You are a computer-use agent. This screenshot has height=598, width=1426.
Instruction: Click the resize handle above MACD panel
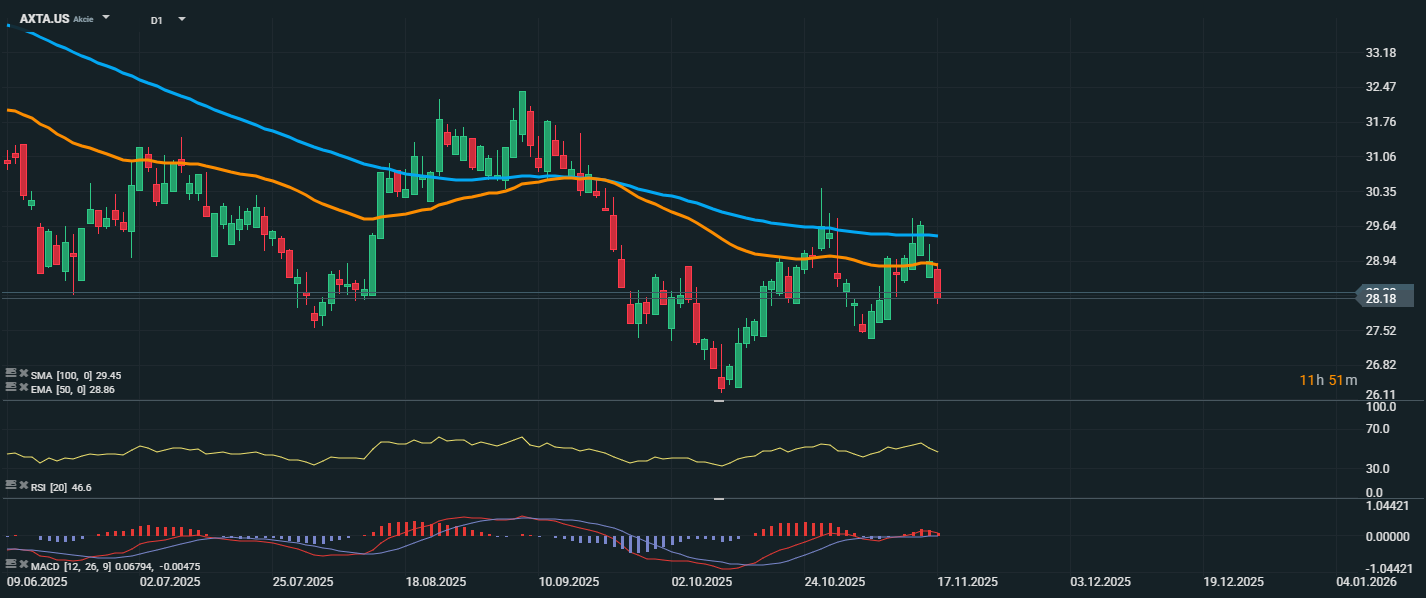click(718, 498)
